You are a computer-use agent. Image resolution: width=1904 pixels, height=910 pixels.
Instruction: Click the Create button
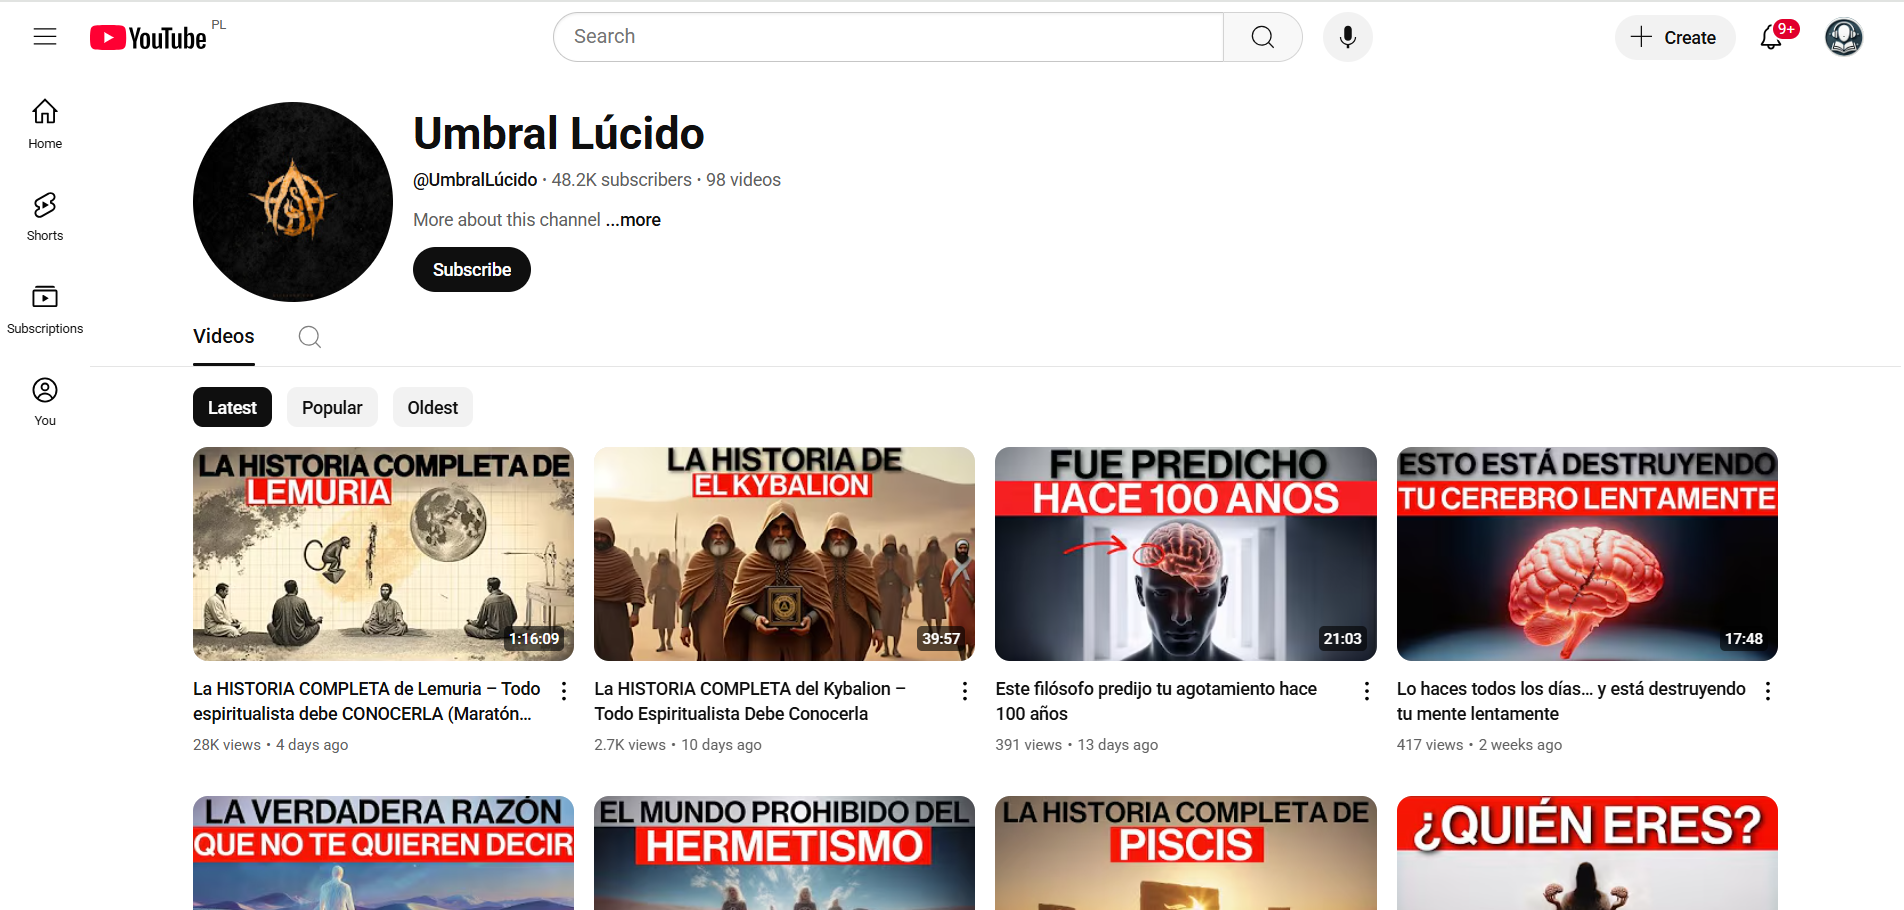pos(1675,37)
